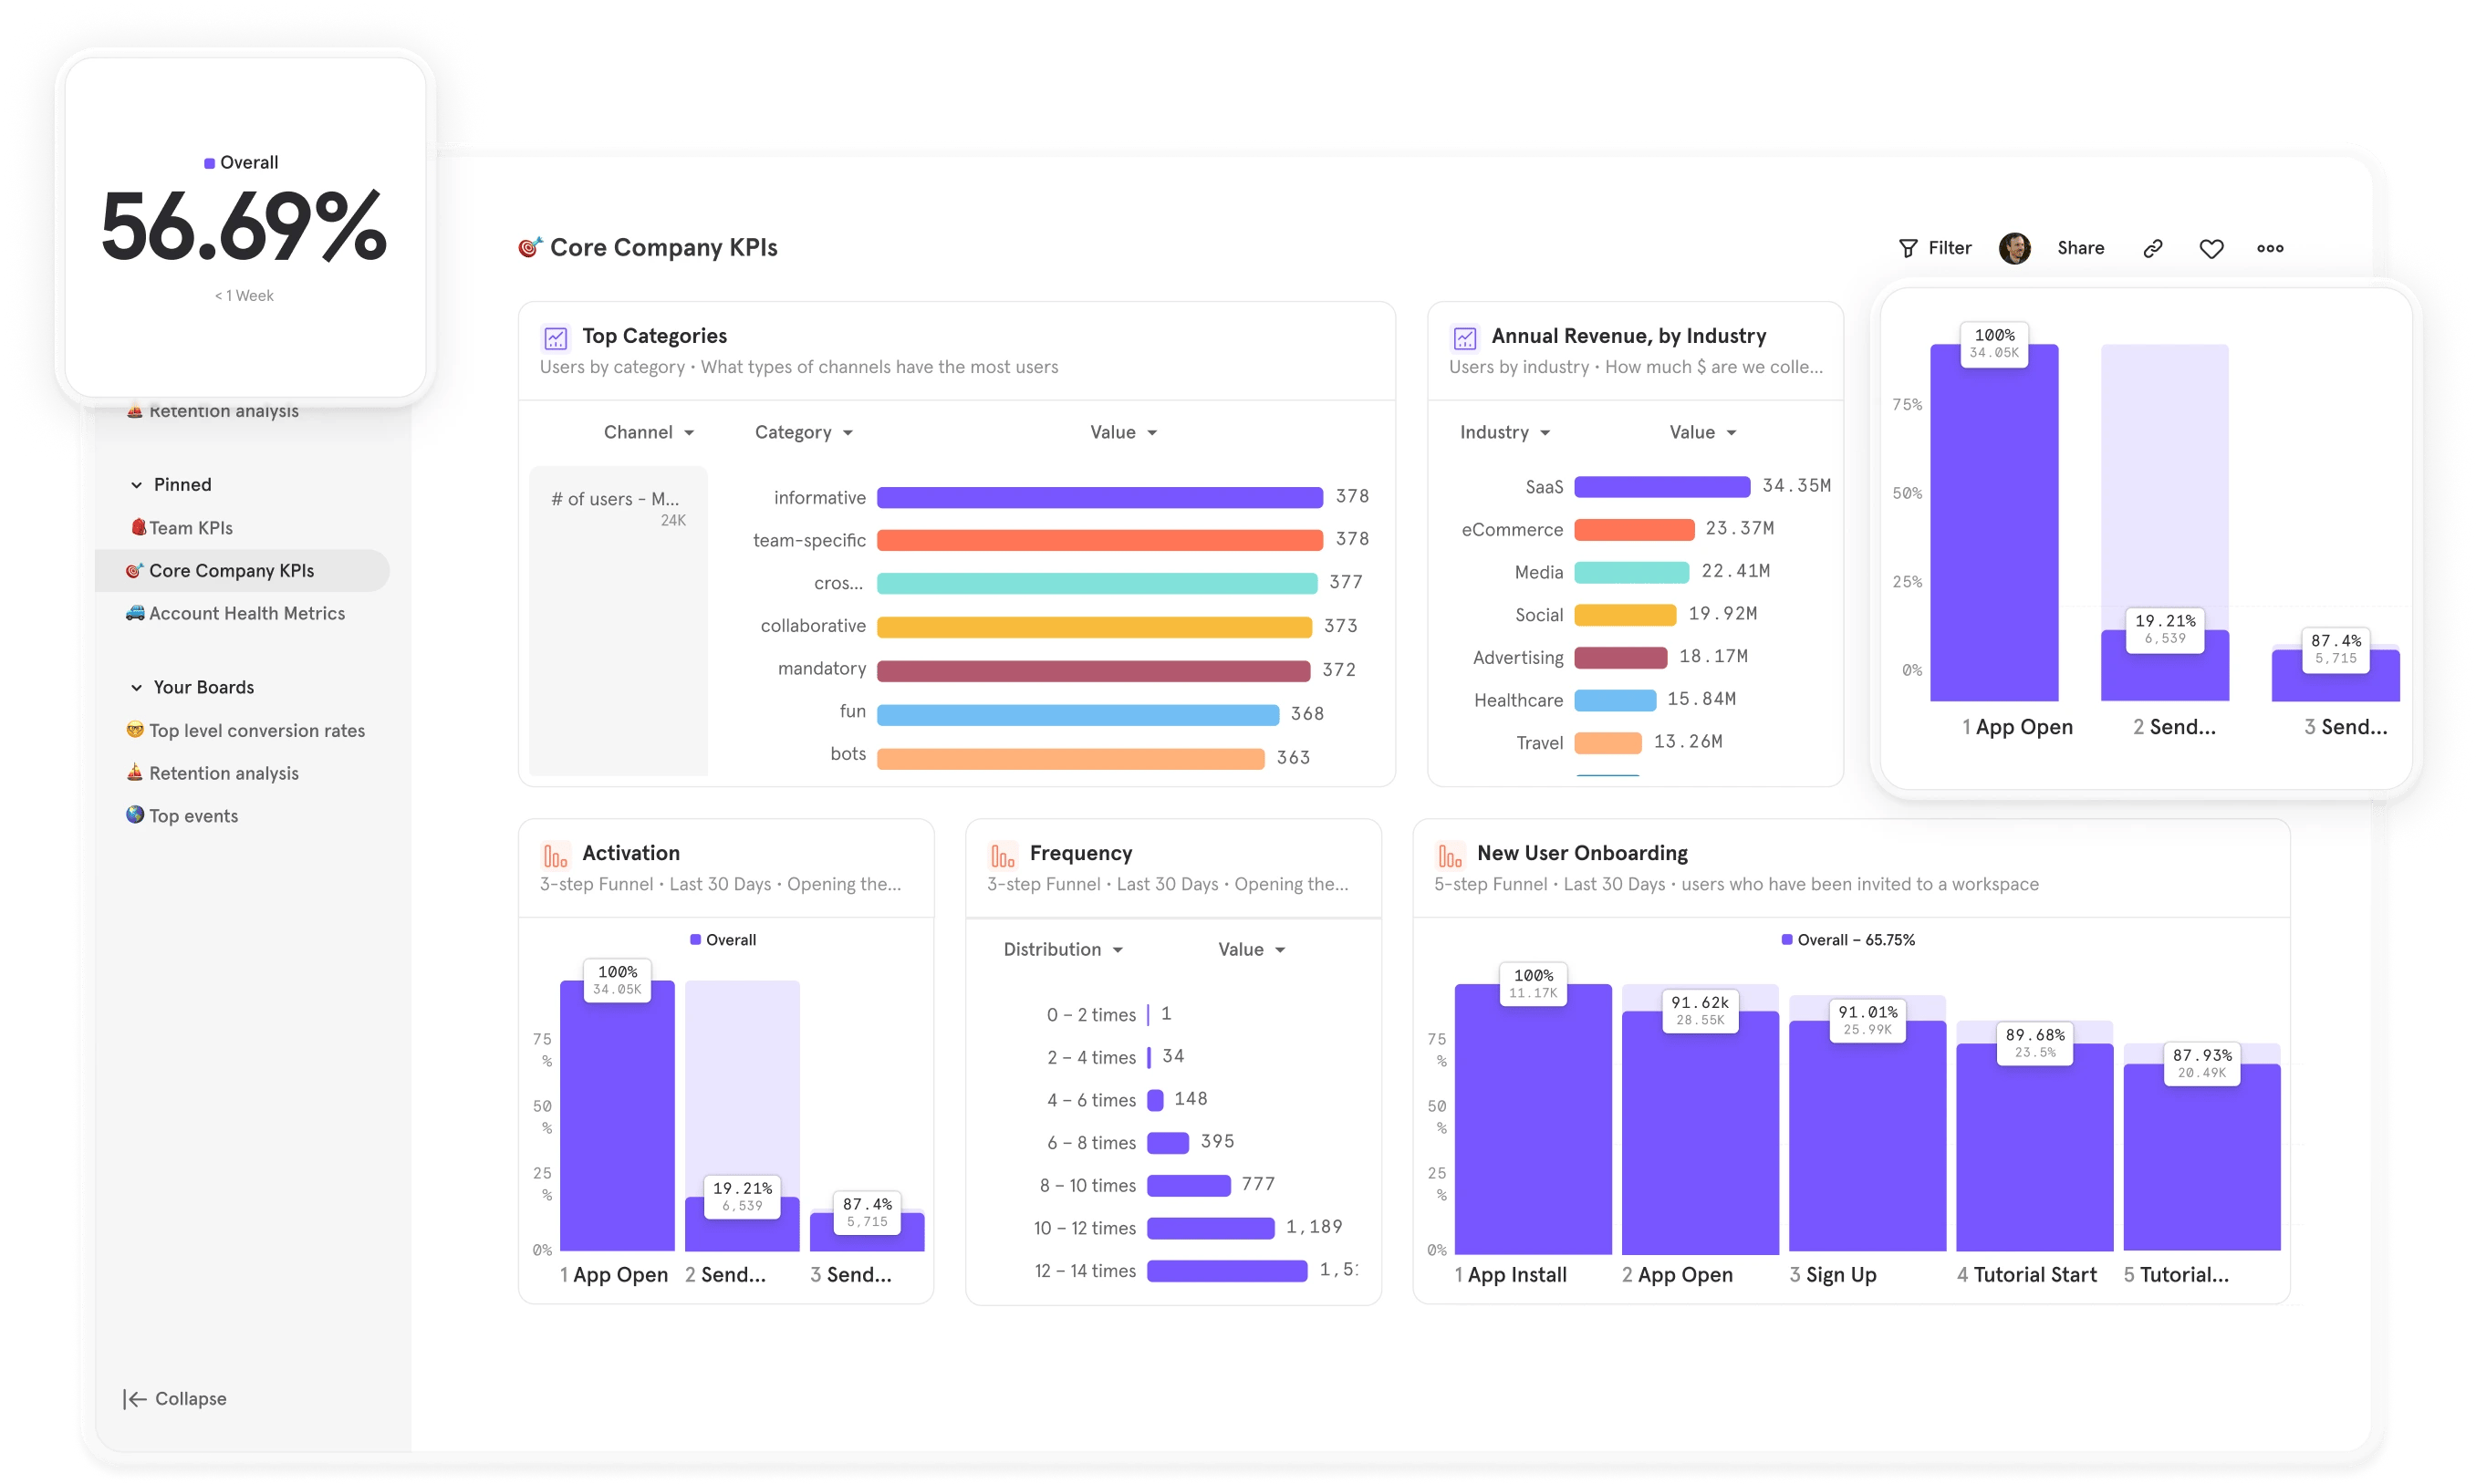2476x1484 pixels.
Task: Click the Share button
Action: (x=2080, y=247)
